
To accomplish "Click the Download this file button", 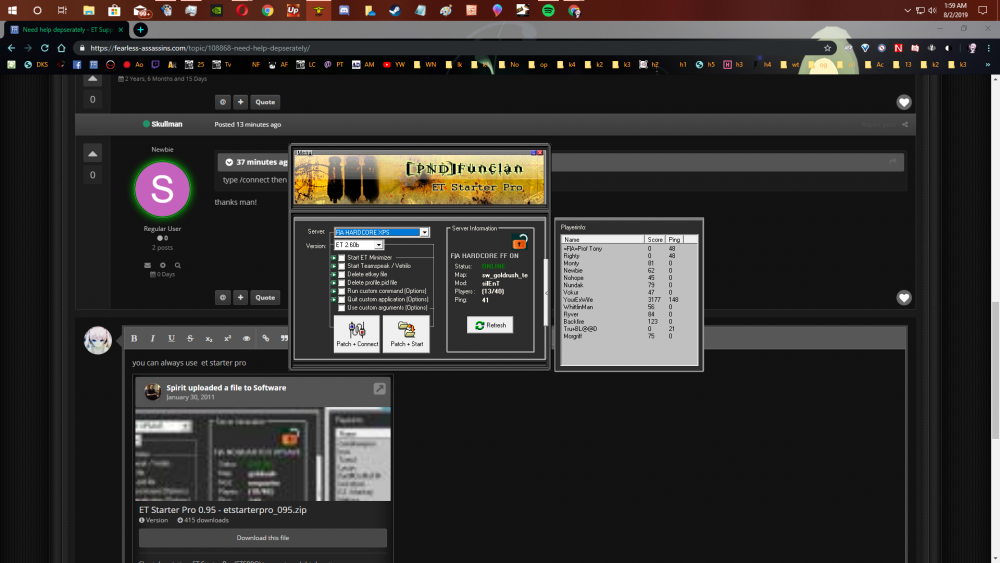I will 263,537.
